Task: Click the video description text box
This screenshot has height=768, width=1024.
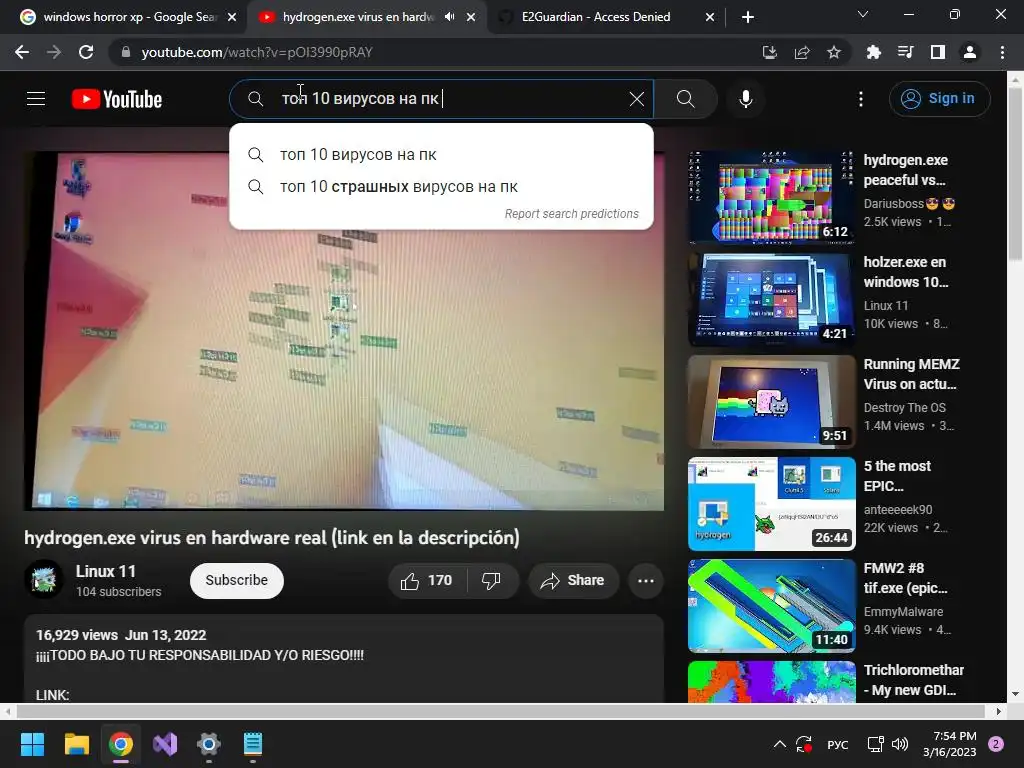Action: pos(344,659)
